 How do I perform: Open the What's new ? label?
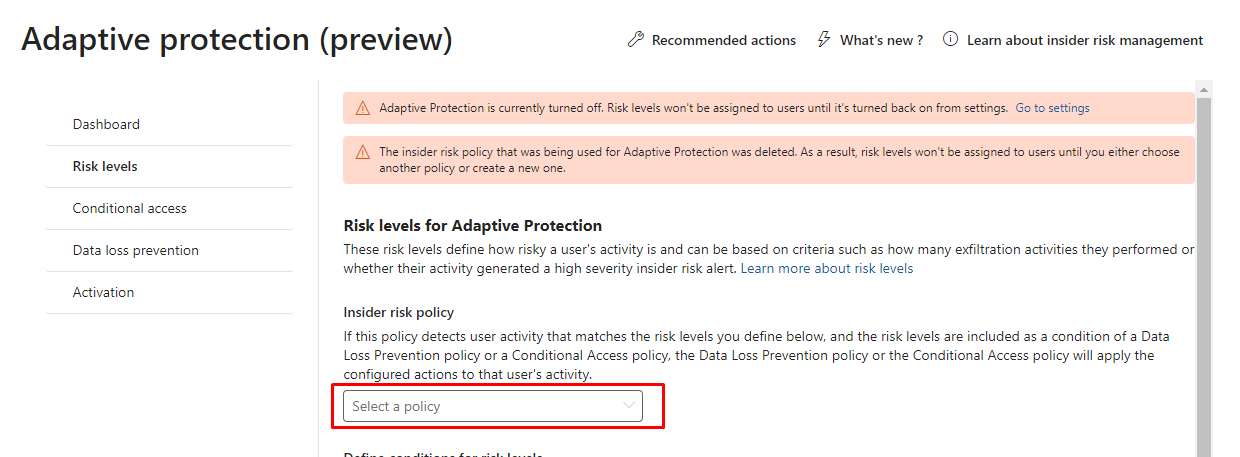(x=881, y=41)
